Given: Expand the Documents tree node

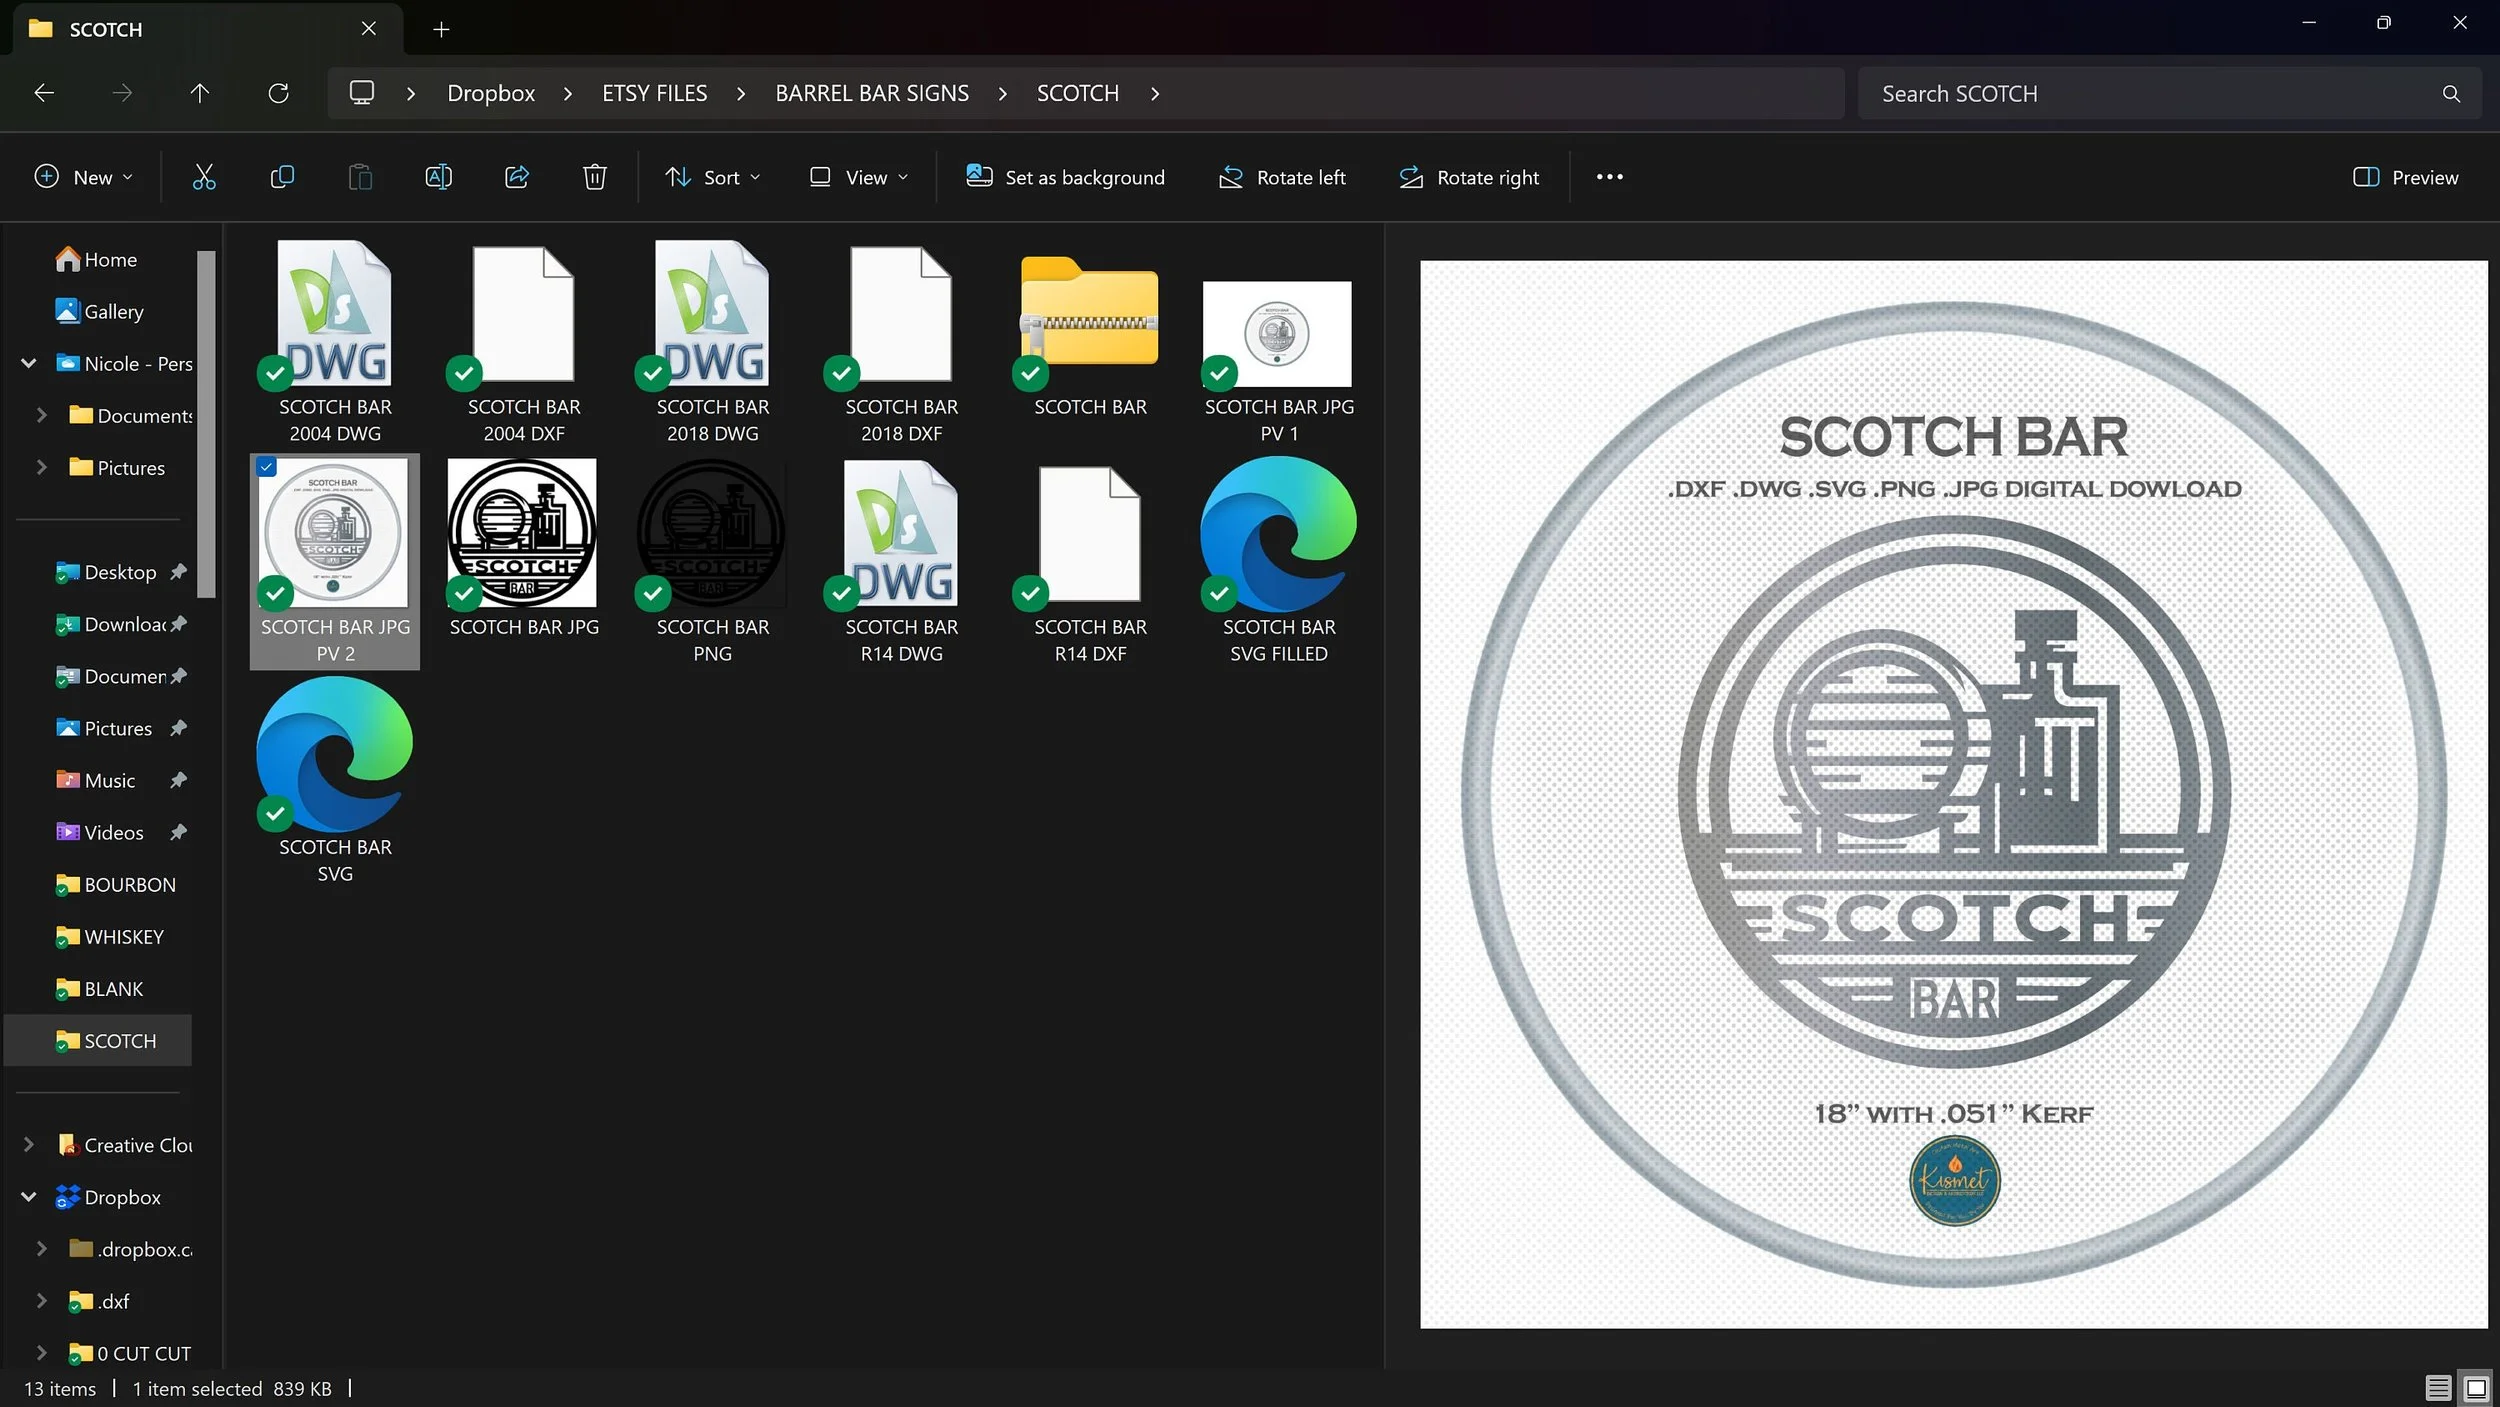Looking at the screenshot, I should [x=41, y=415].
